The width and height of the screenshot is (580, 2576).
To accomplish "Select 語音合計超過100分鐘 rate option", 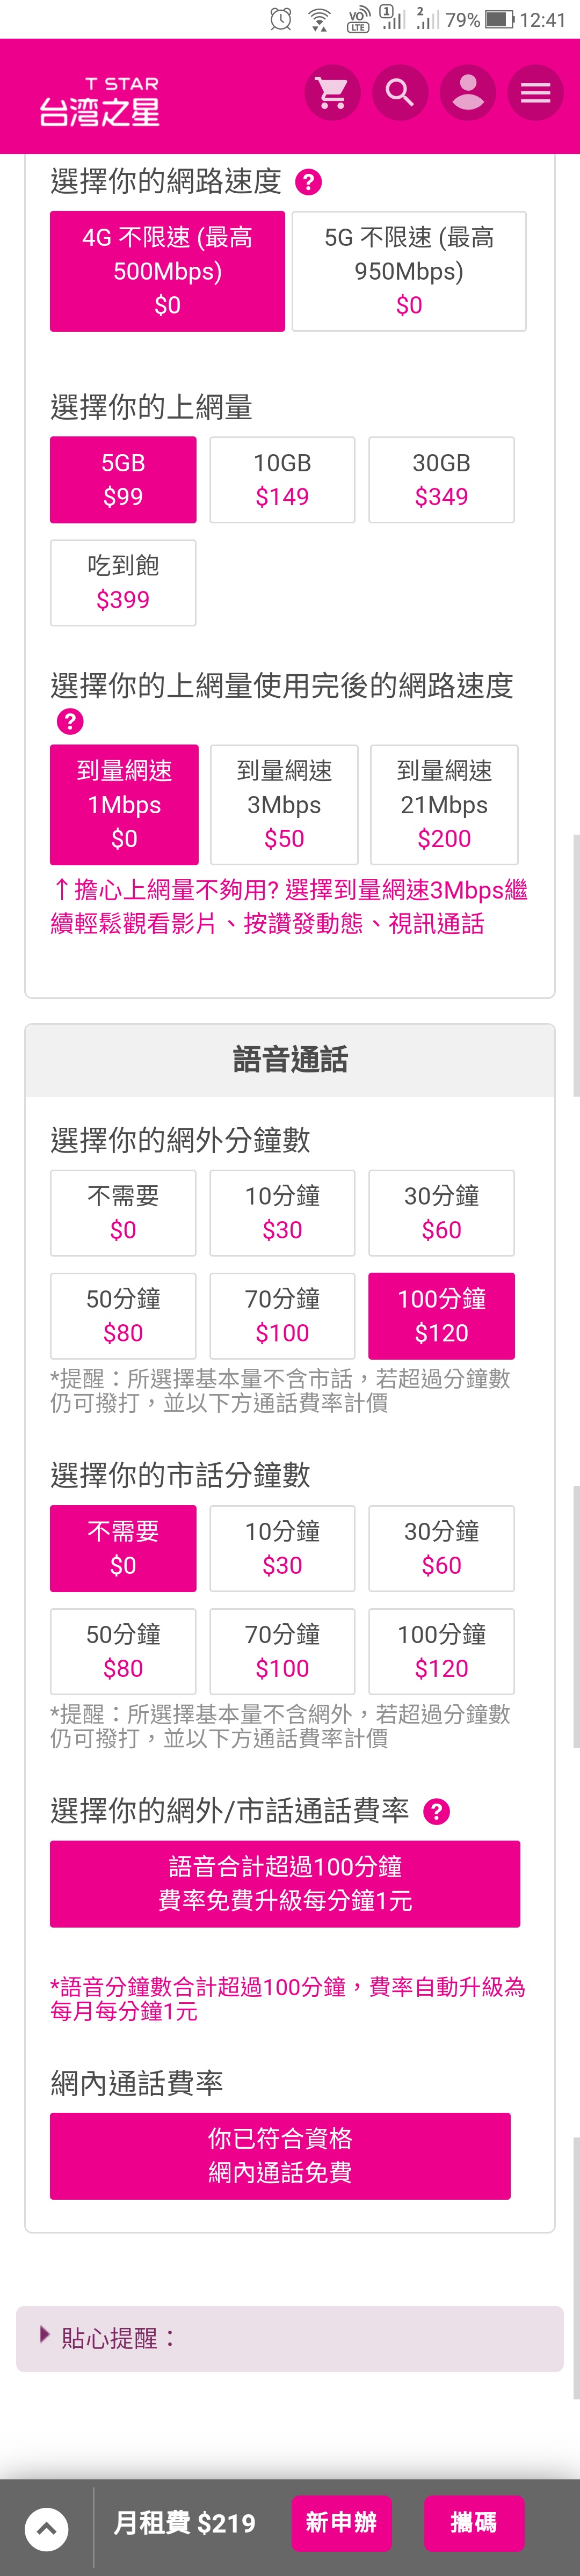I will pos(285,1884).
